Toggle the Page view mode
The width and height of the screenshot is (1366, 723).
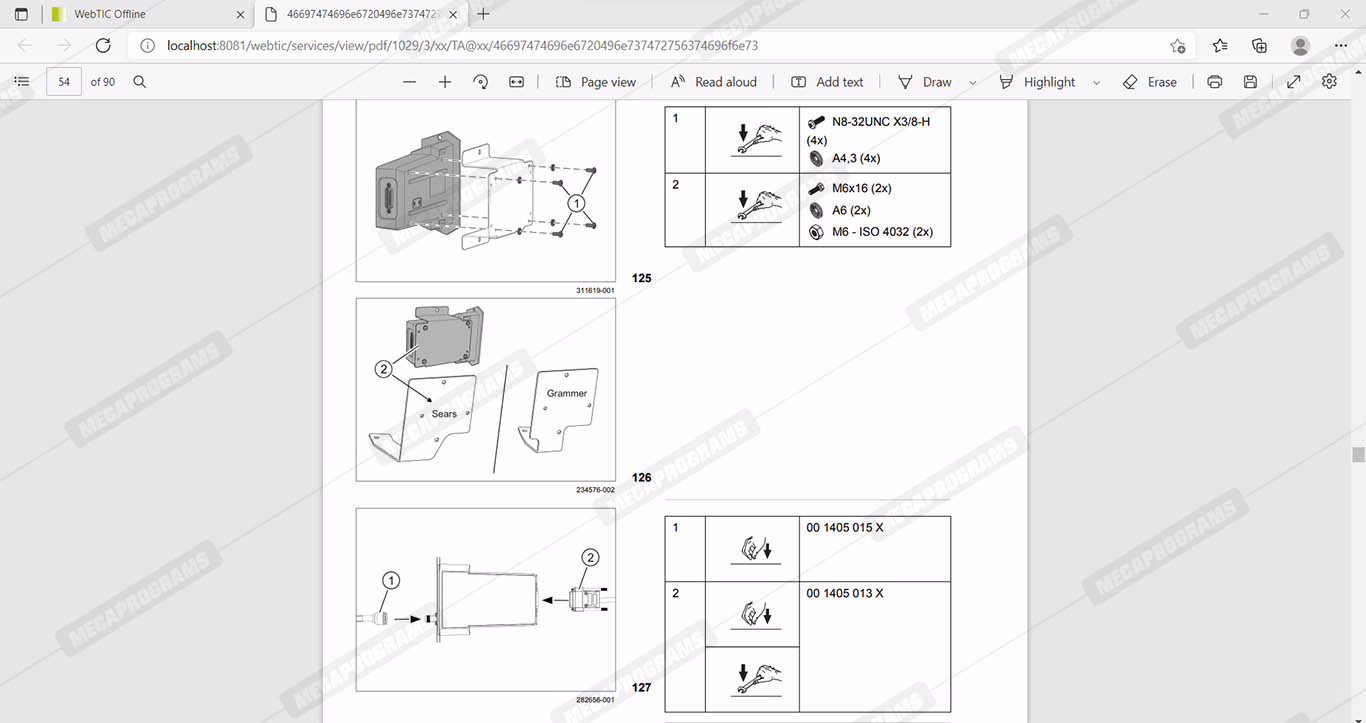point(596,82)
